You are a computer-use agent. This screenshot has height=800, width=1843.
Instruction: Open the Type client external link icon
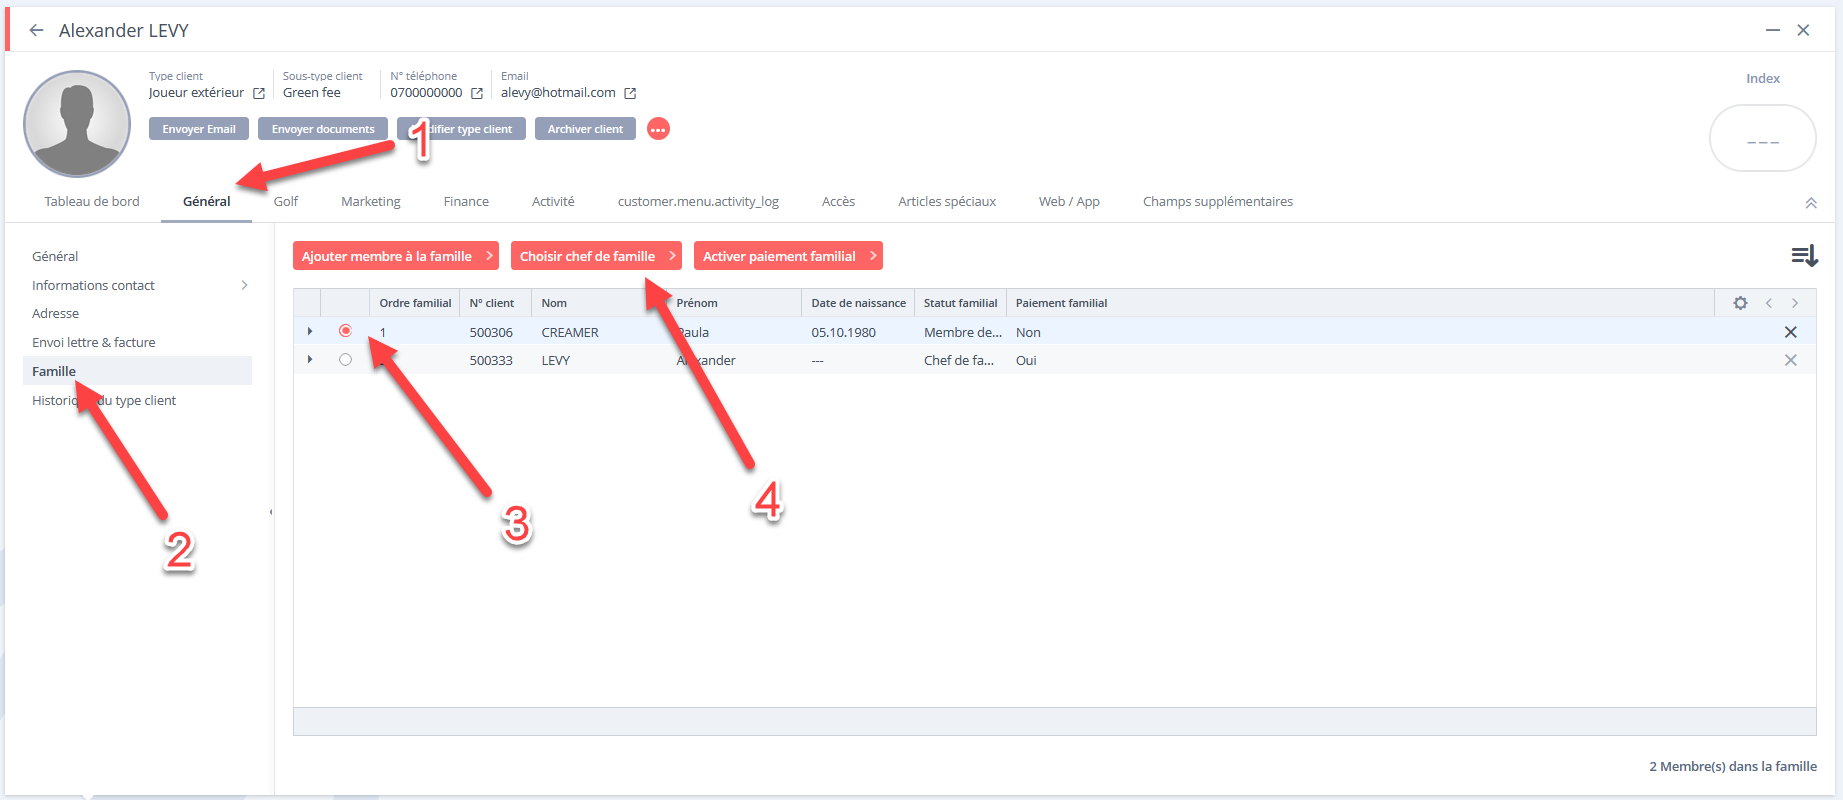pos(259,93)
